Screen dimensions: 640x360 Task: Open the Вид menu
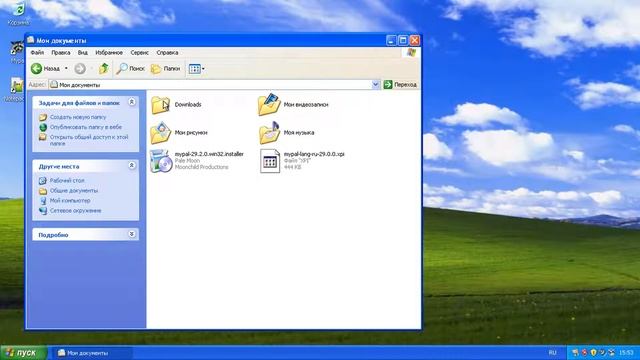[82, 53]
